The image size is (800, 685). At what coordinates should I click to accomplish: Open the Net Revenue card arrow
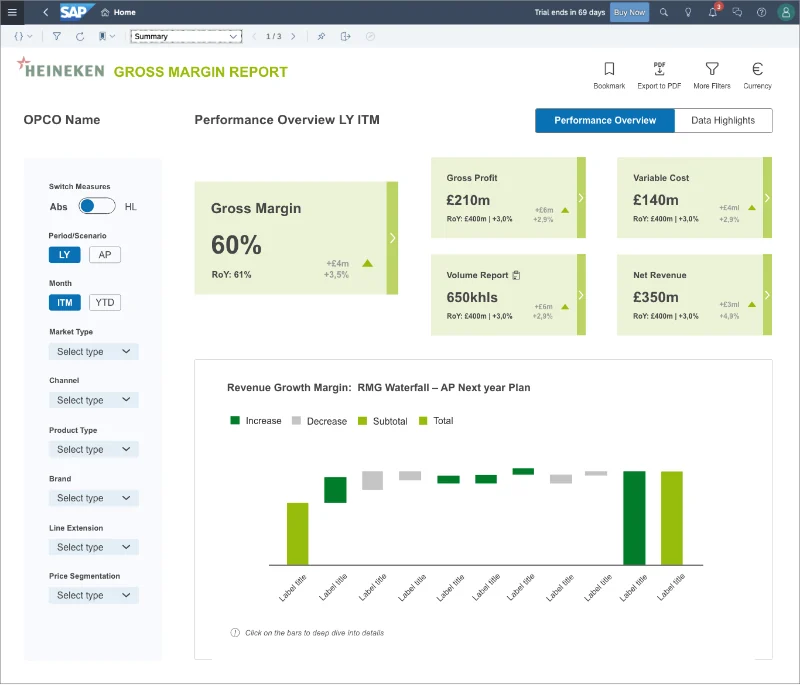tap(767, 295)
